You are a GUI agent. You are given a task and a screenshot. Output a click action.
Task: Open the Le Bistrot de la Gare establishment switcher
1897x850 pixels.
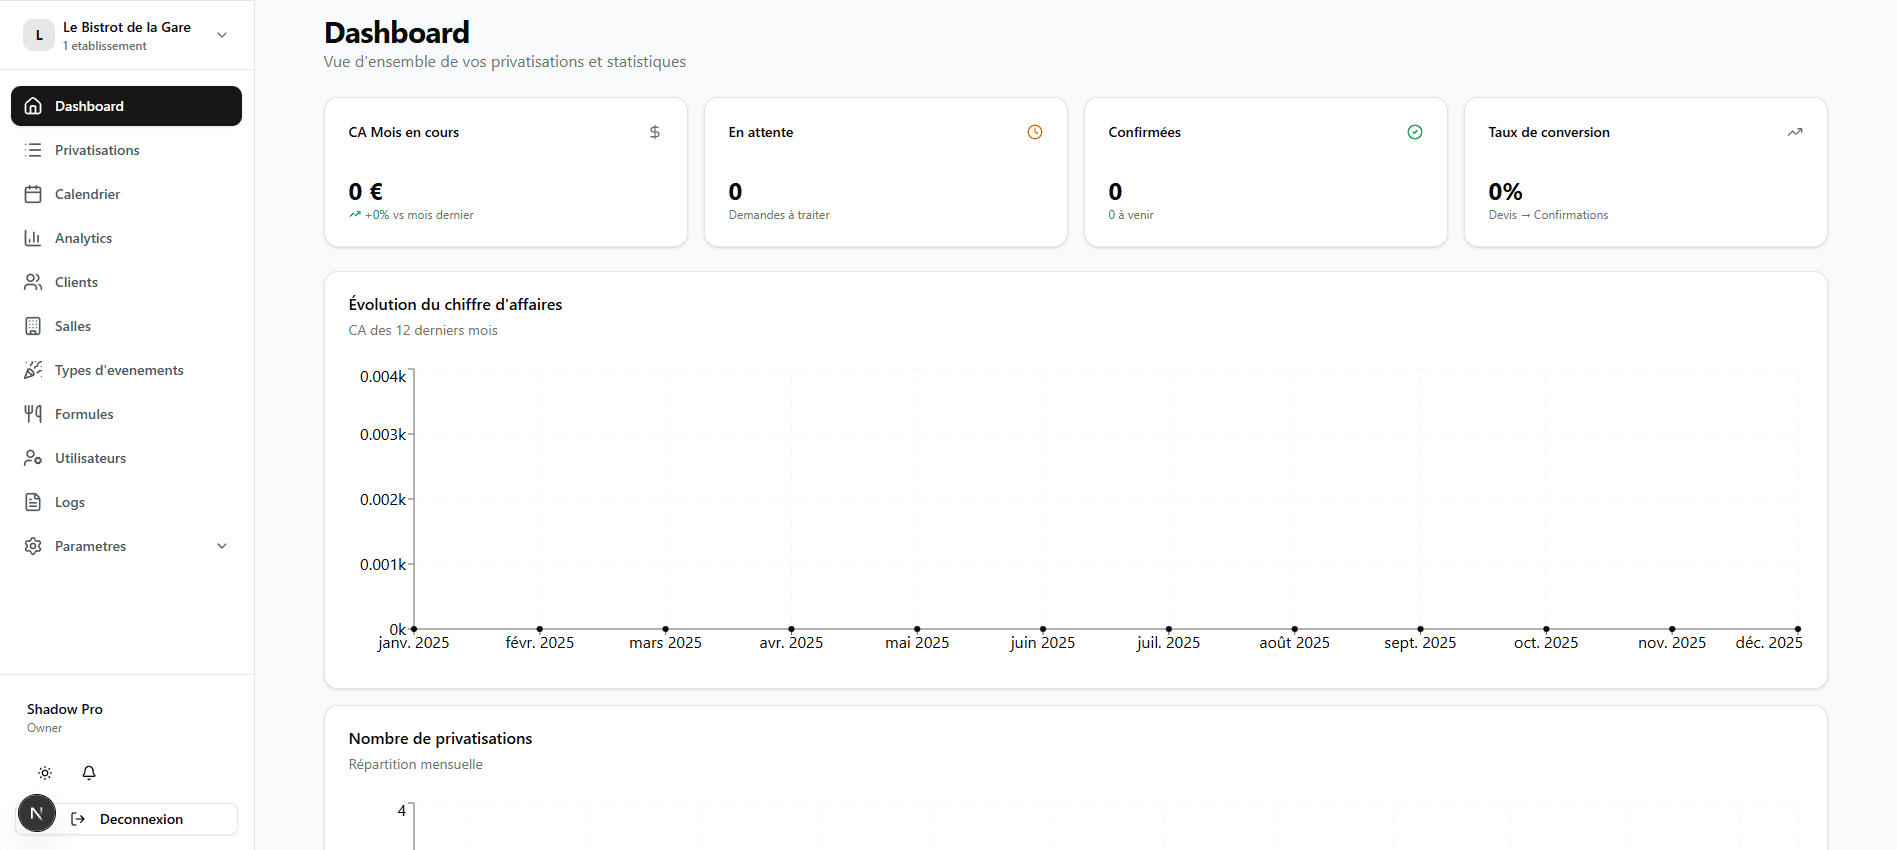(126, 35)
